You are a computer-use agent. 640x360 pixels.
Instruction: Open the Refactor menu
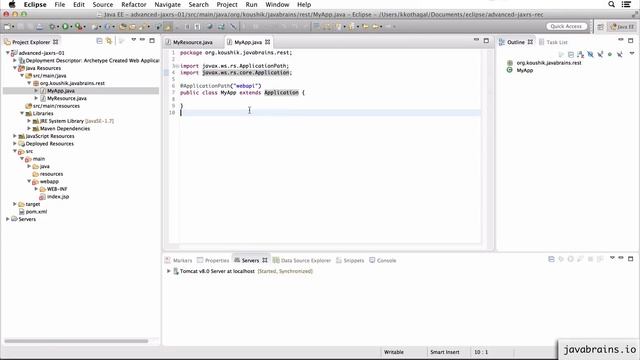[x=134, y=4]
